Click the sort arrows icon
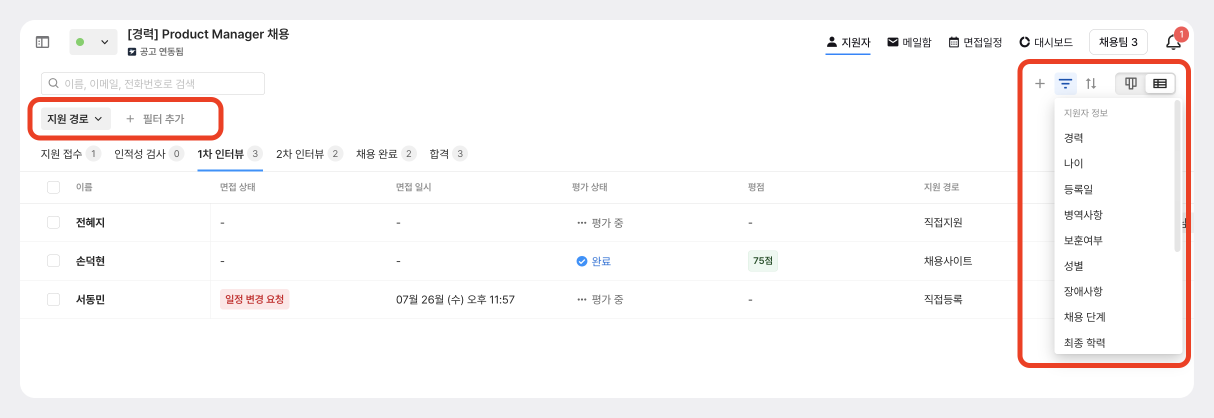 [x=1091, y=84]
